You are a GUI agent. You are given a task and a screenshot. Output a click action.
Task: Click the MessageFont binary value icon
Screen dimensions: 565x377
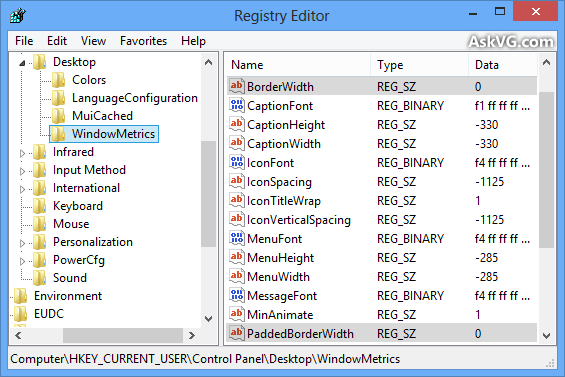tap(237, 296)
